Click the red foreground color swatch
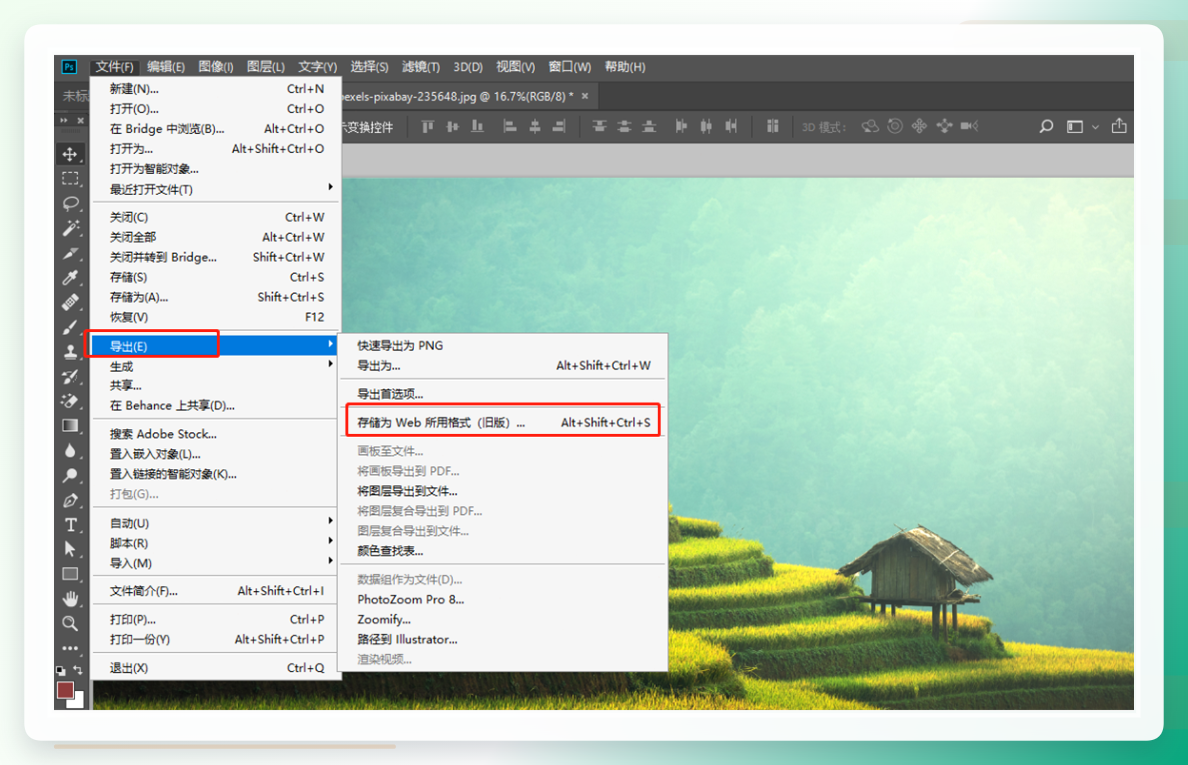Image resolution: width=1188 pixels, height=765 pixels. [65, 689]
